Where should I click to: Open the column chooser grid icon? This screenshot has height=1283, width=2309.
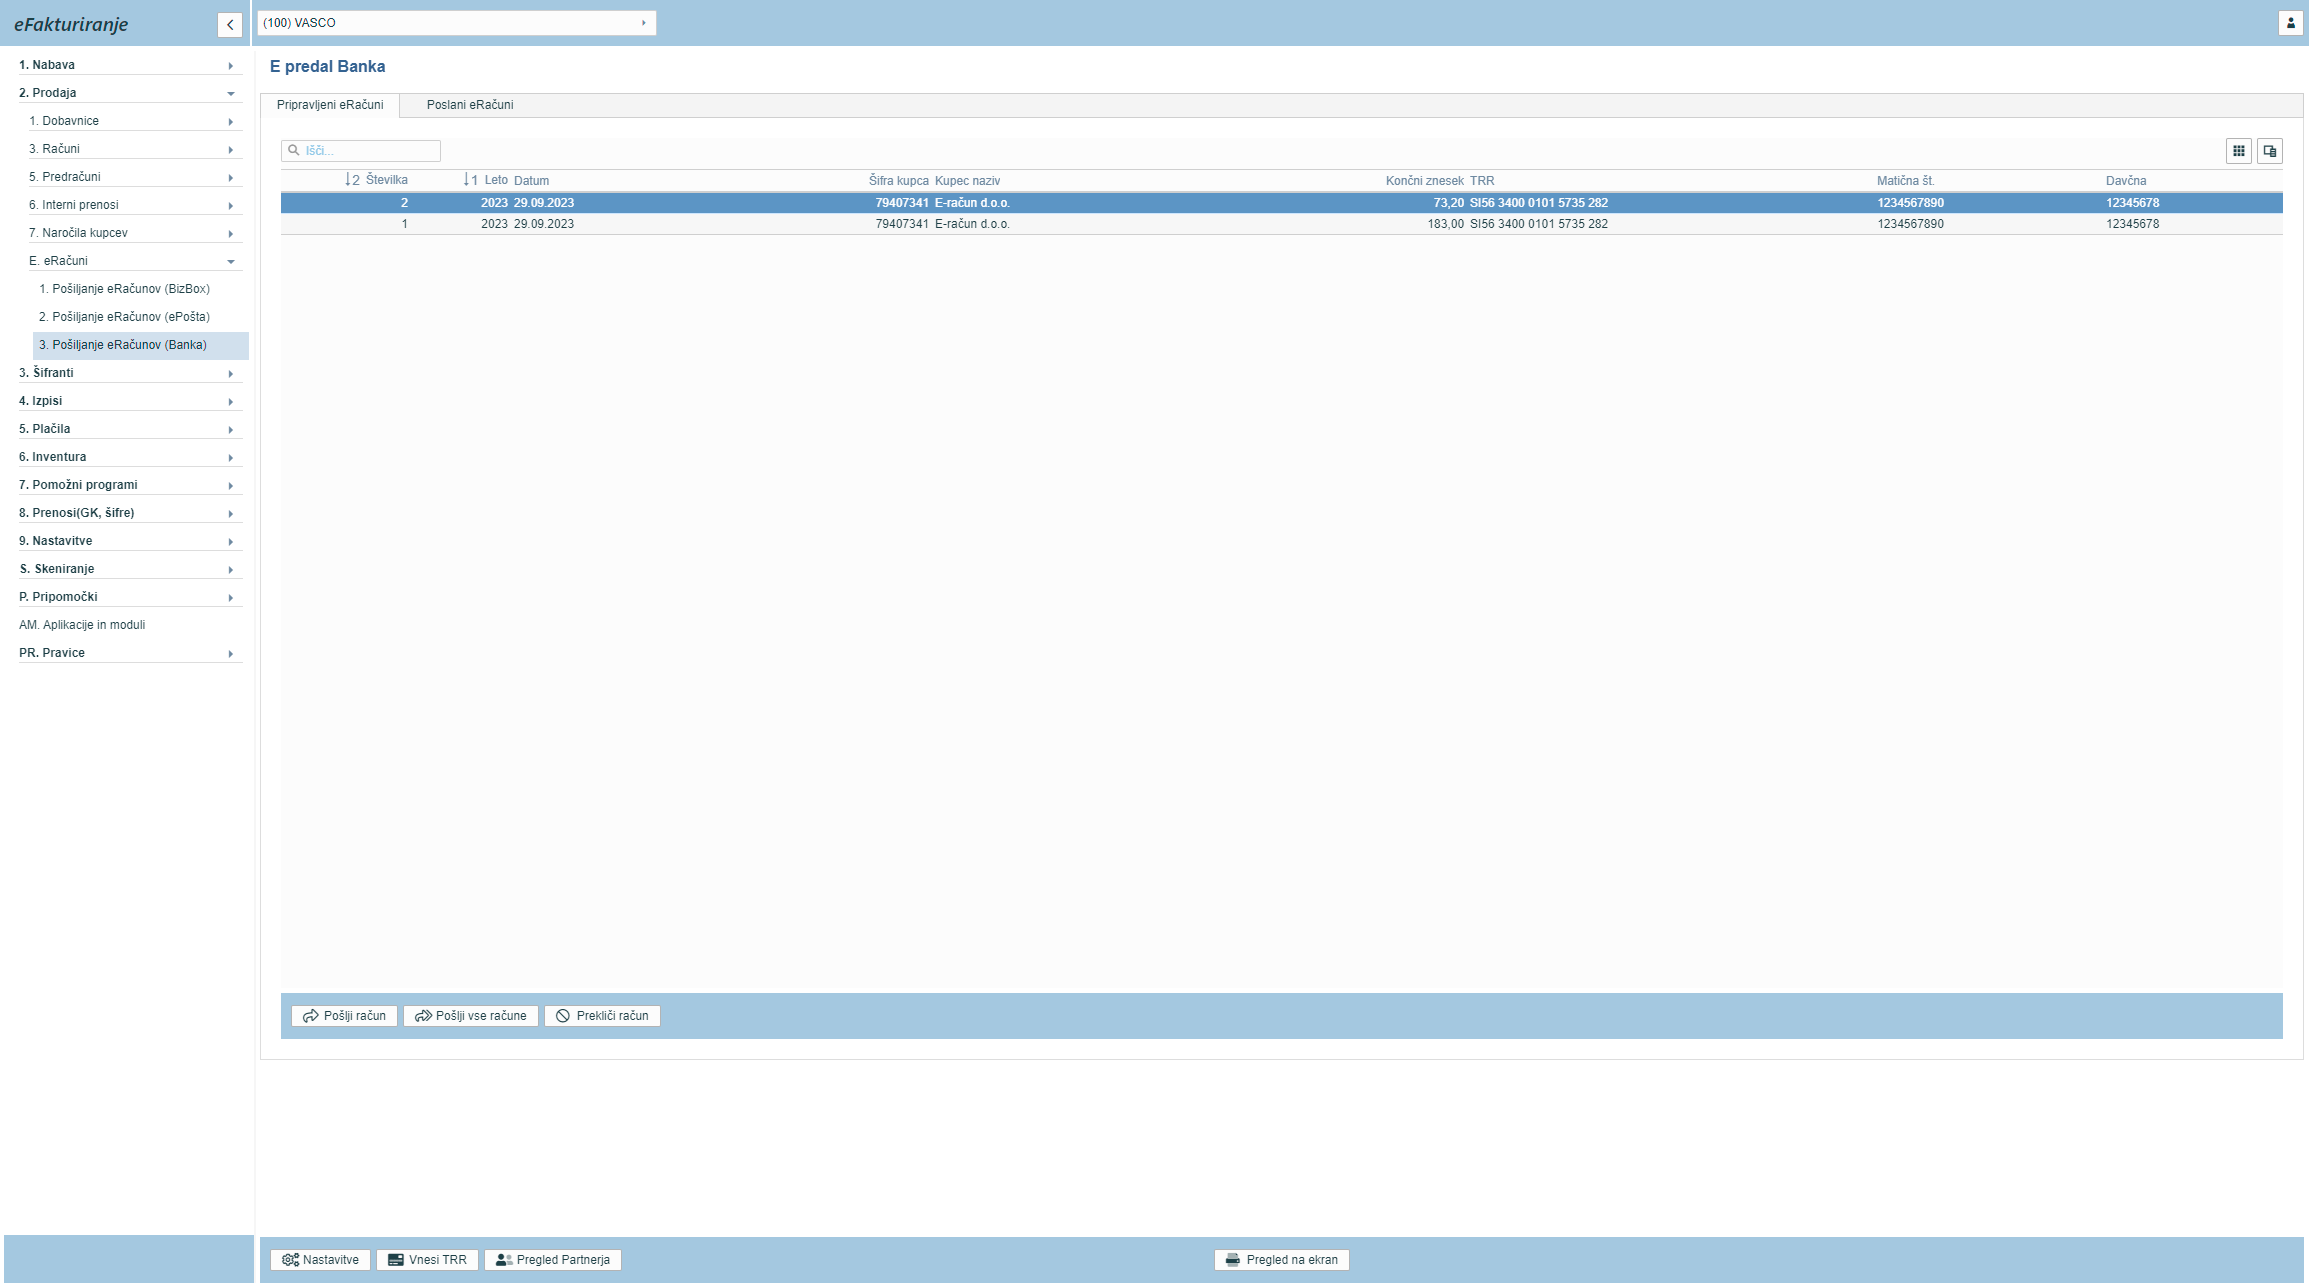point(2239,151)
